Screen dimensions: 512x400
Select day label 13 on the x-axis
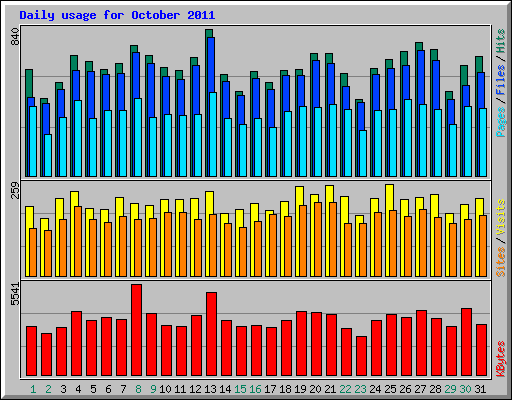tap(210, 389)
